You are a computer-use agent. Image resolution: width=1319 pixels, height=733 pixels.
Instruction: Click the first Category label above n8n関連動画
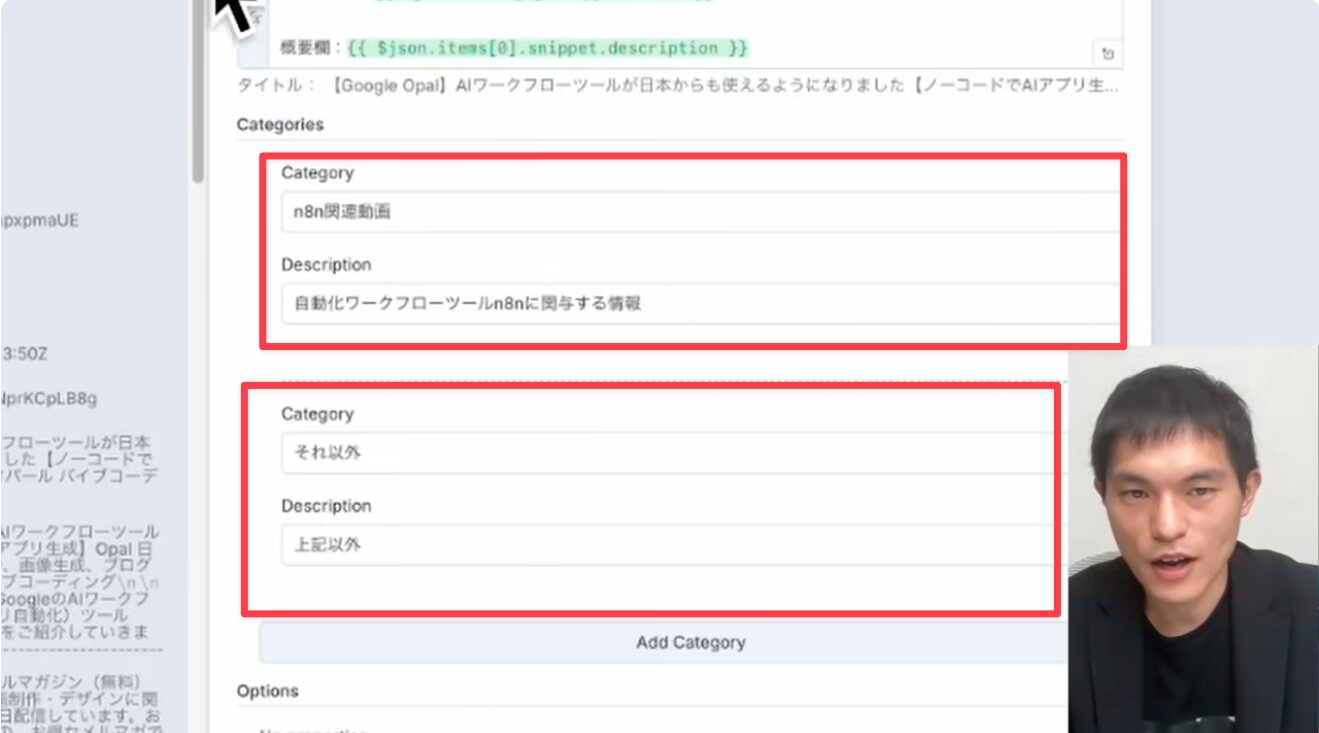coord(317,173)
